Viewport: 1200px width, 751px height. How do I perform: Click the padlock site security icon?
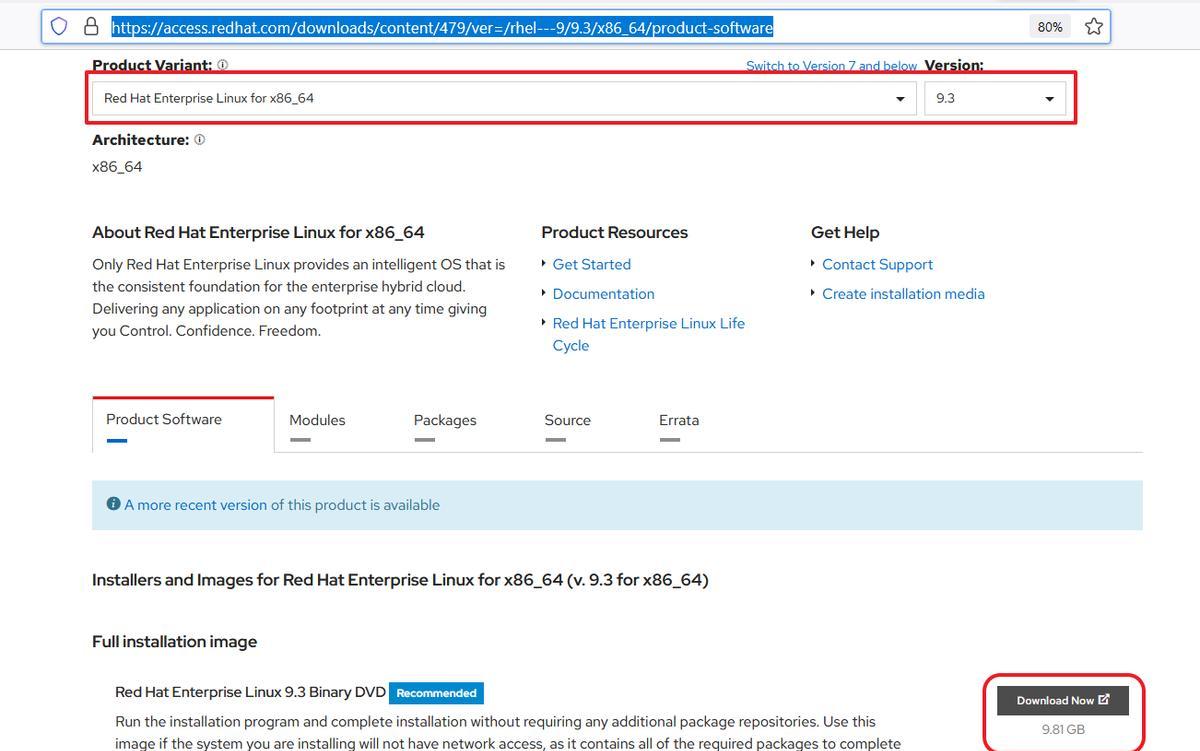[x=91, y=26]
